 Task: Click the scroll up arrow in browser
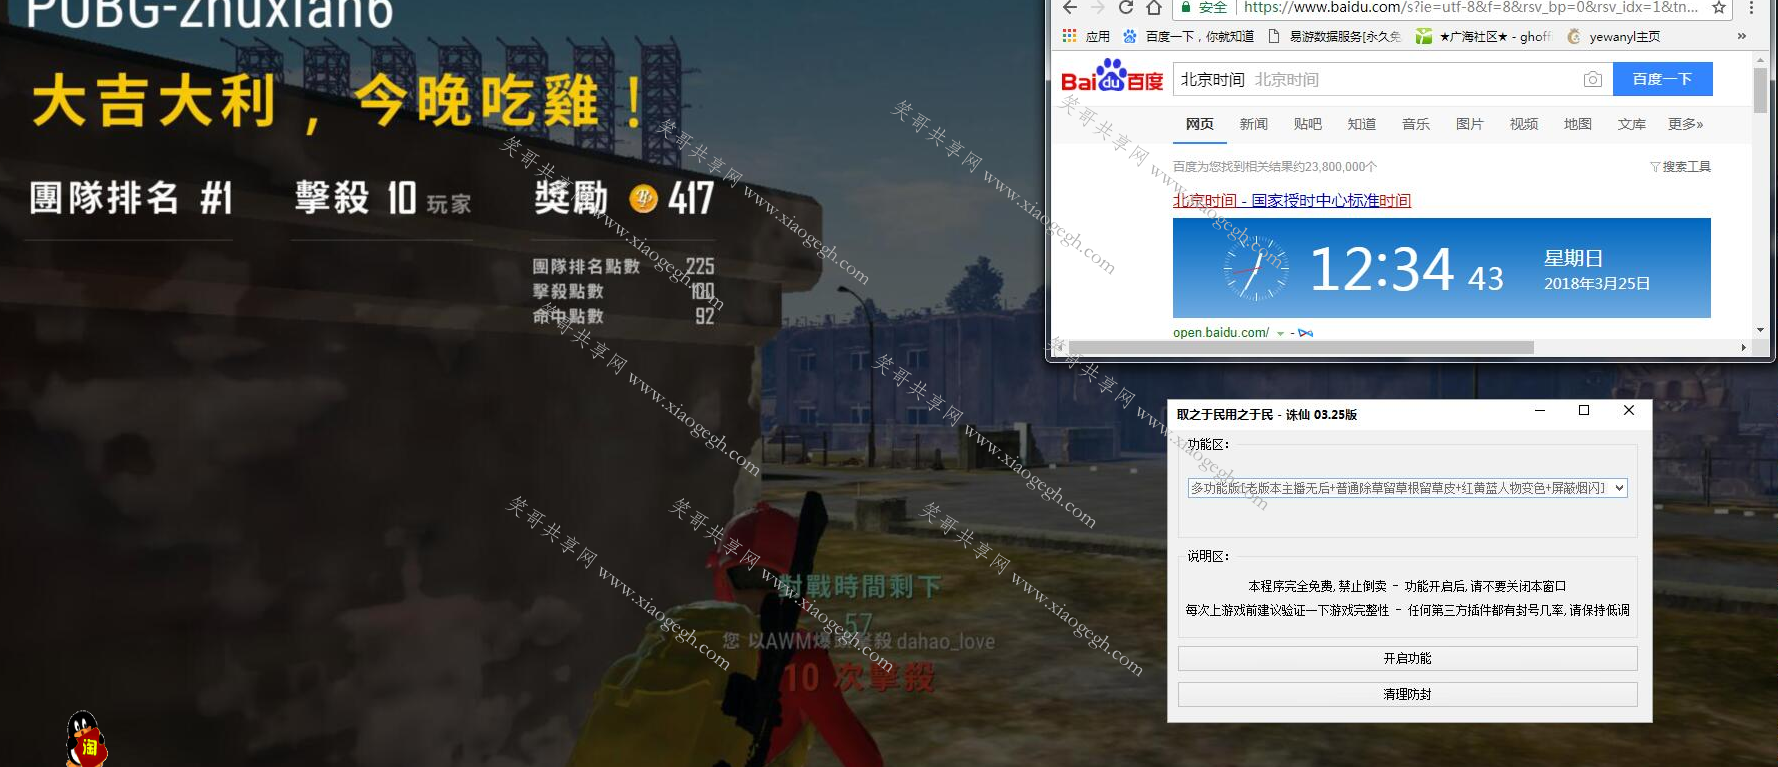tap(1760, 60)
